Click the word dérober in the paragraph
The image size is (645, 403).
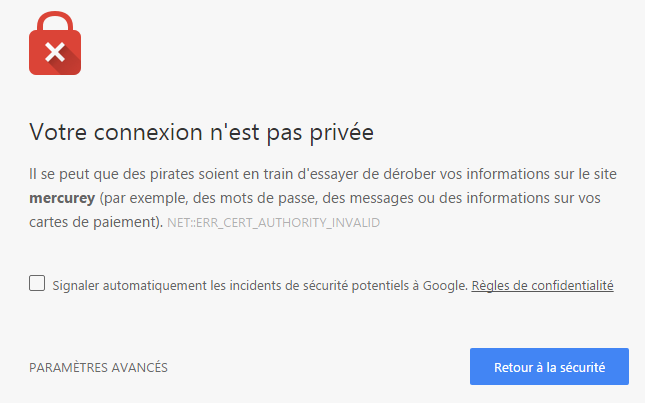(x=409, y=174)
